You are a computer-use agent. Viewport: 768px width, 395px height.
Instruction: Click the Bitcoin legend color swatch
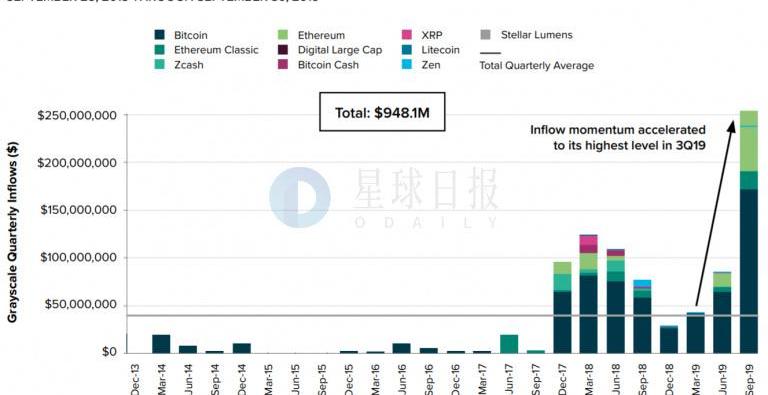(159, 35)
